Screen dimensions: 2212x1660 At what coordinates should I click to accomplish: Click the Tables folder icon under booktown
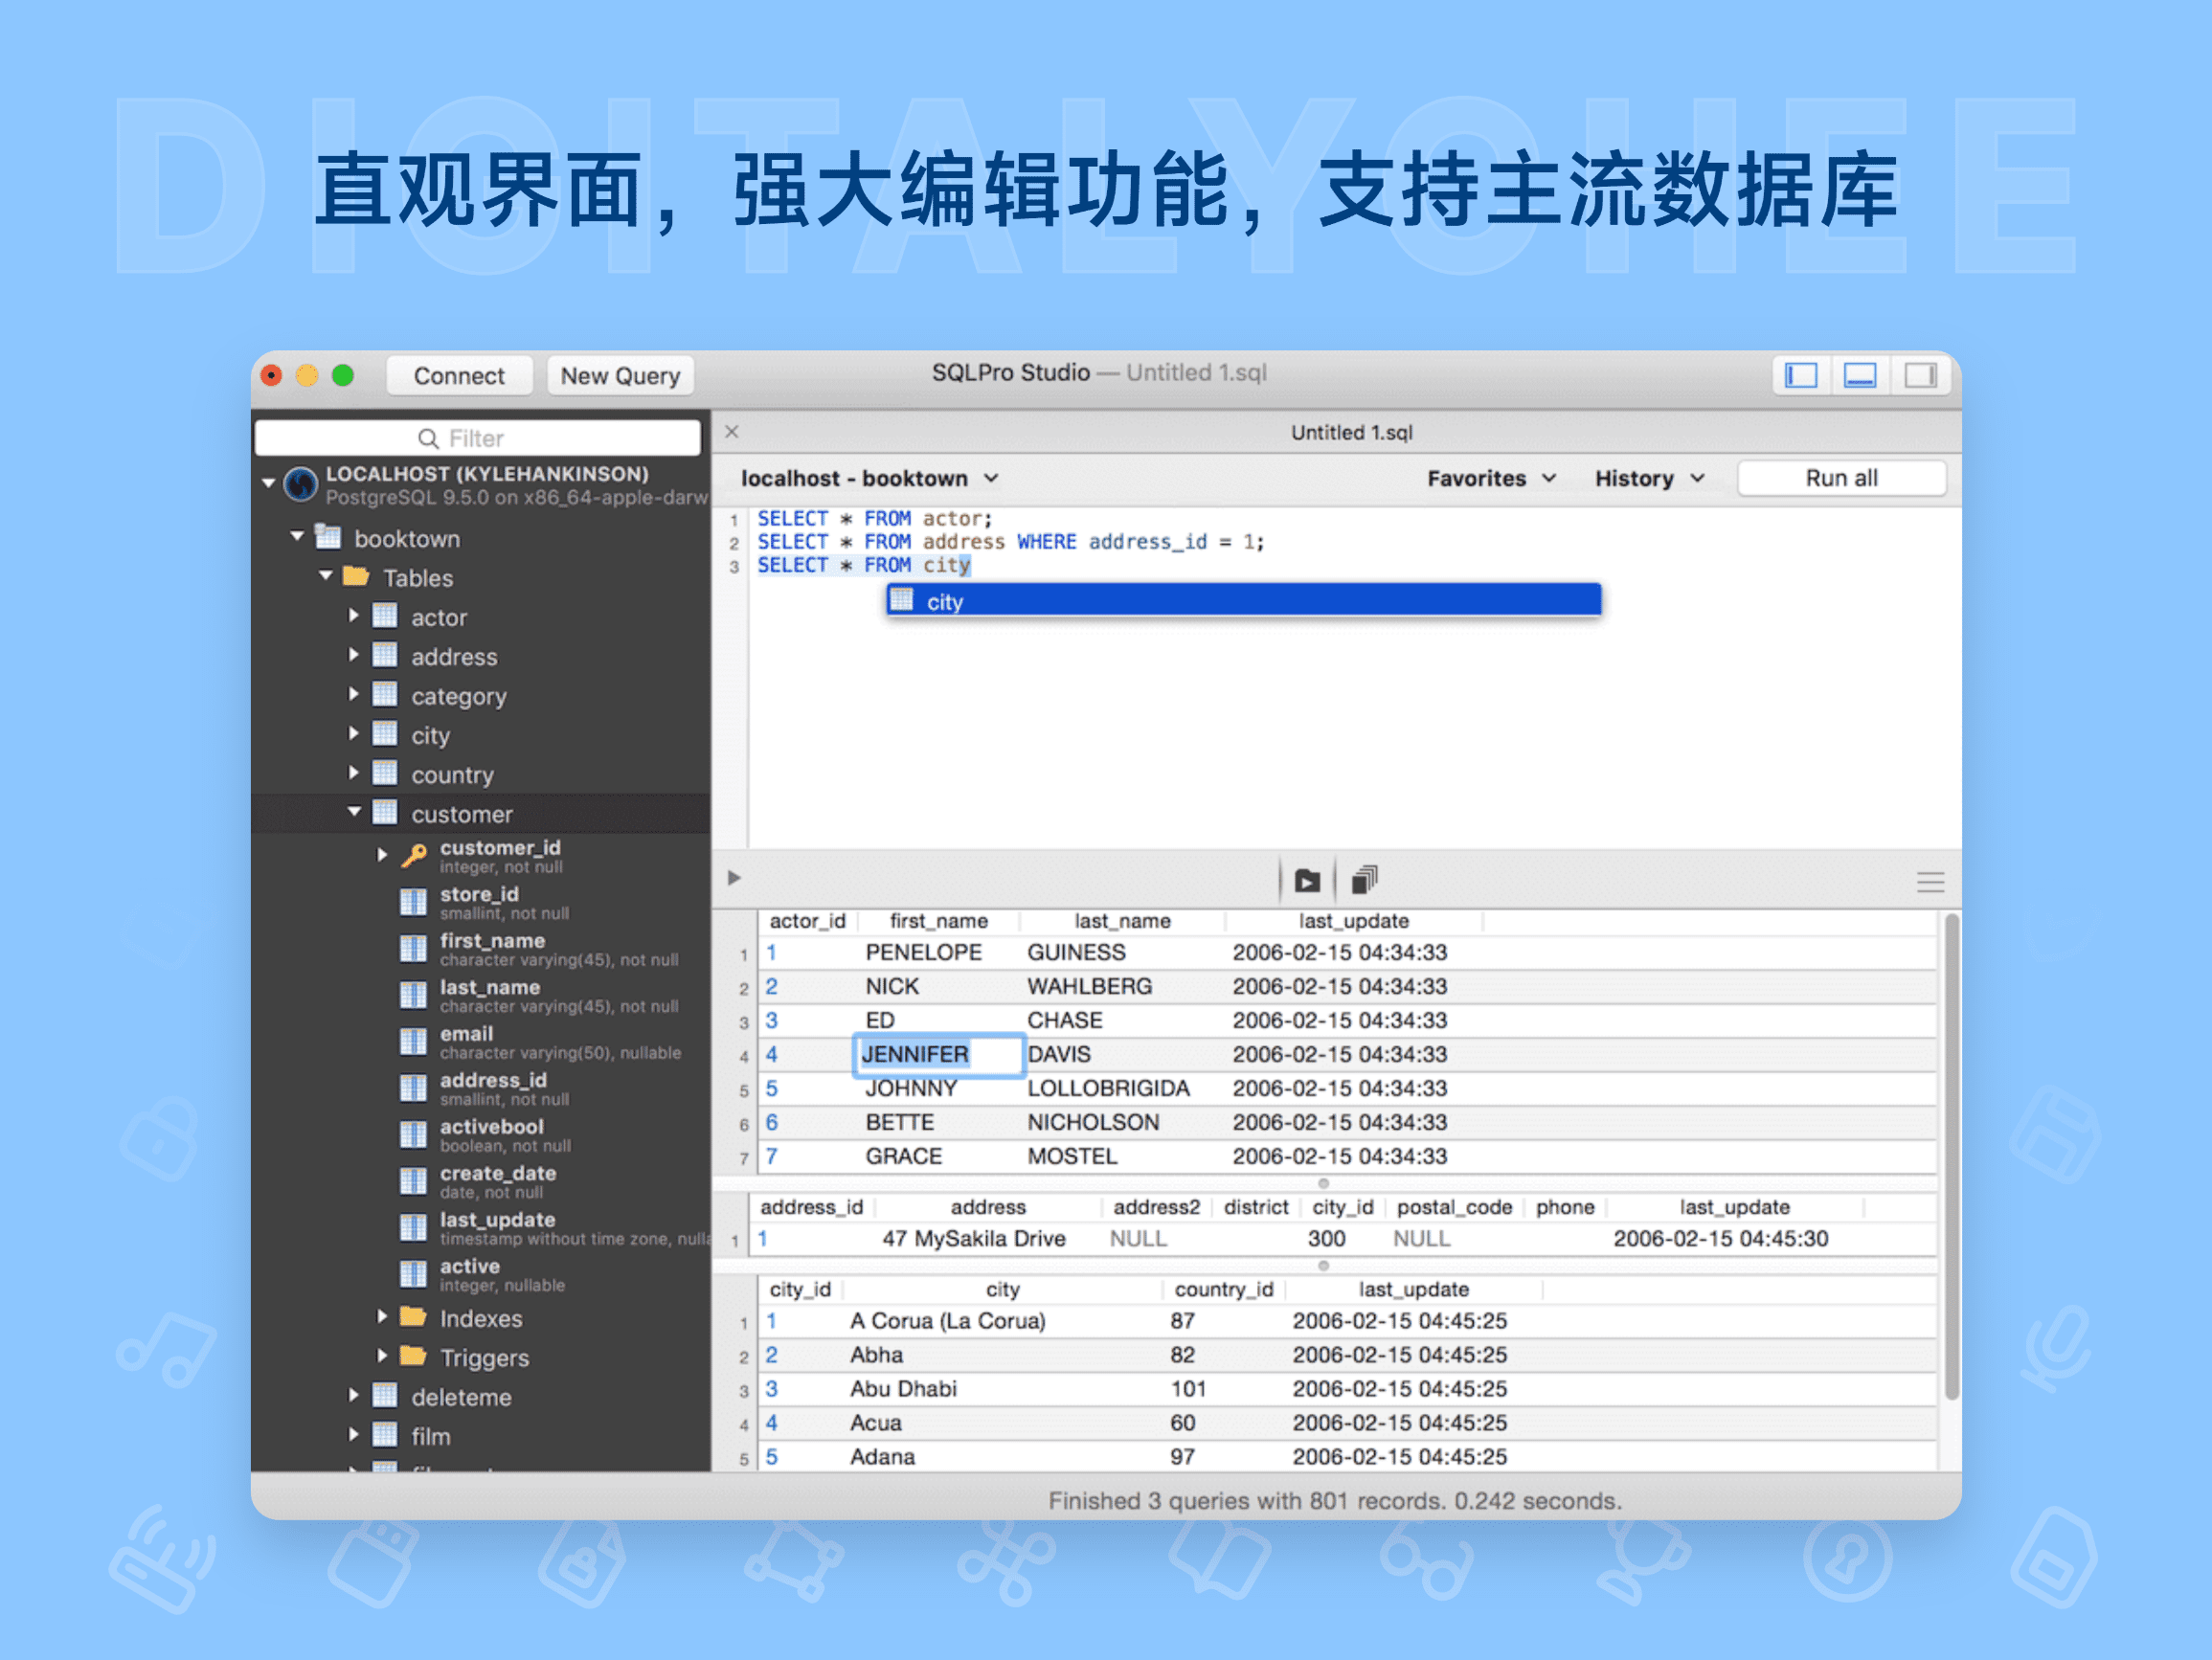coord(356,577)
